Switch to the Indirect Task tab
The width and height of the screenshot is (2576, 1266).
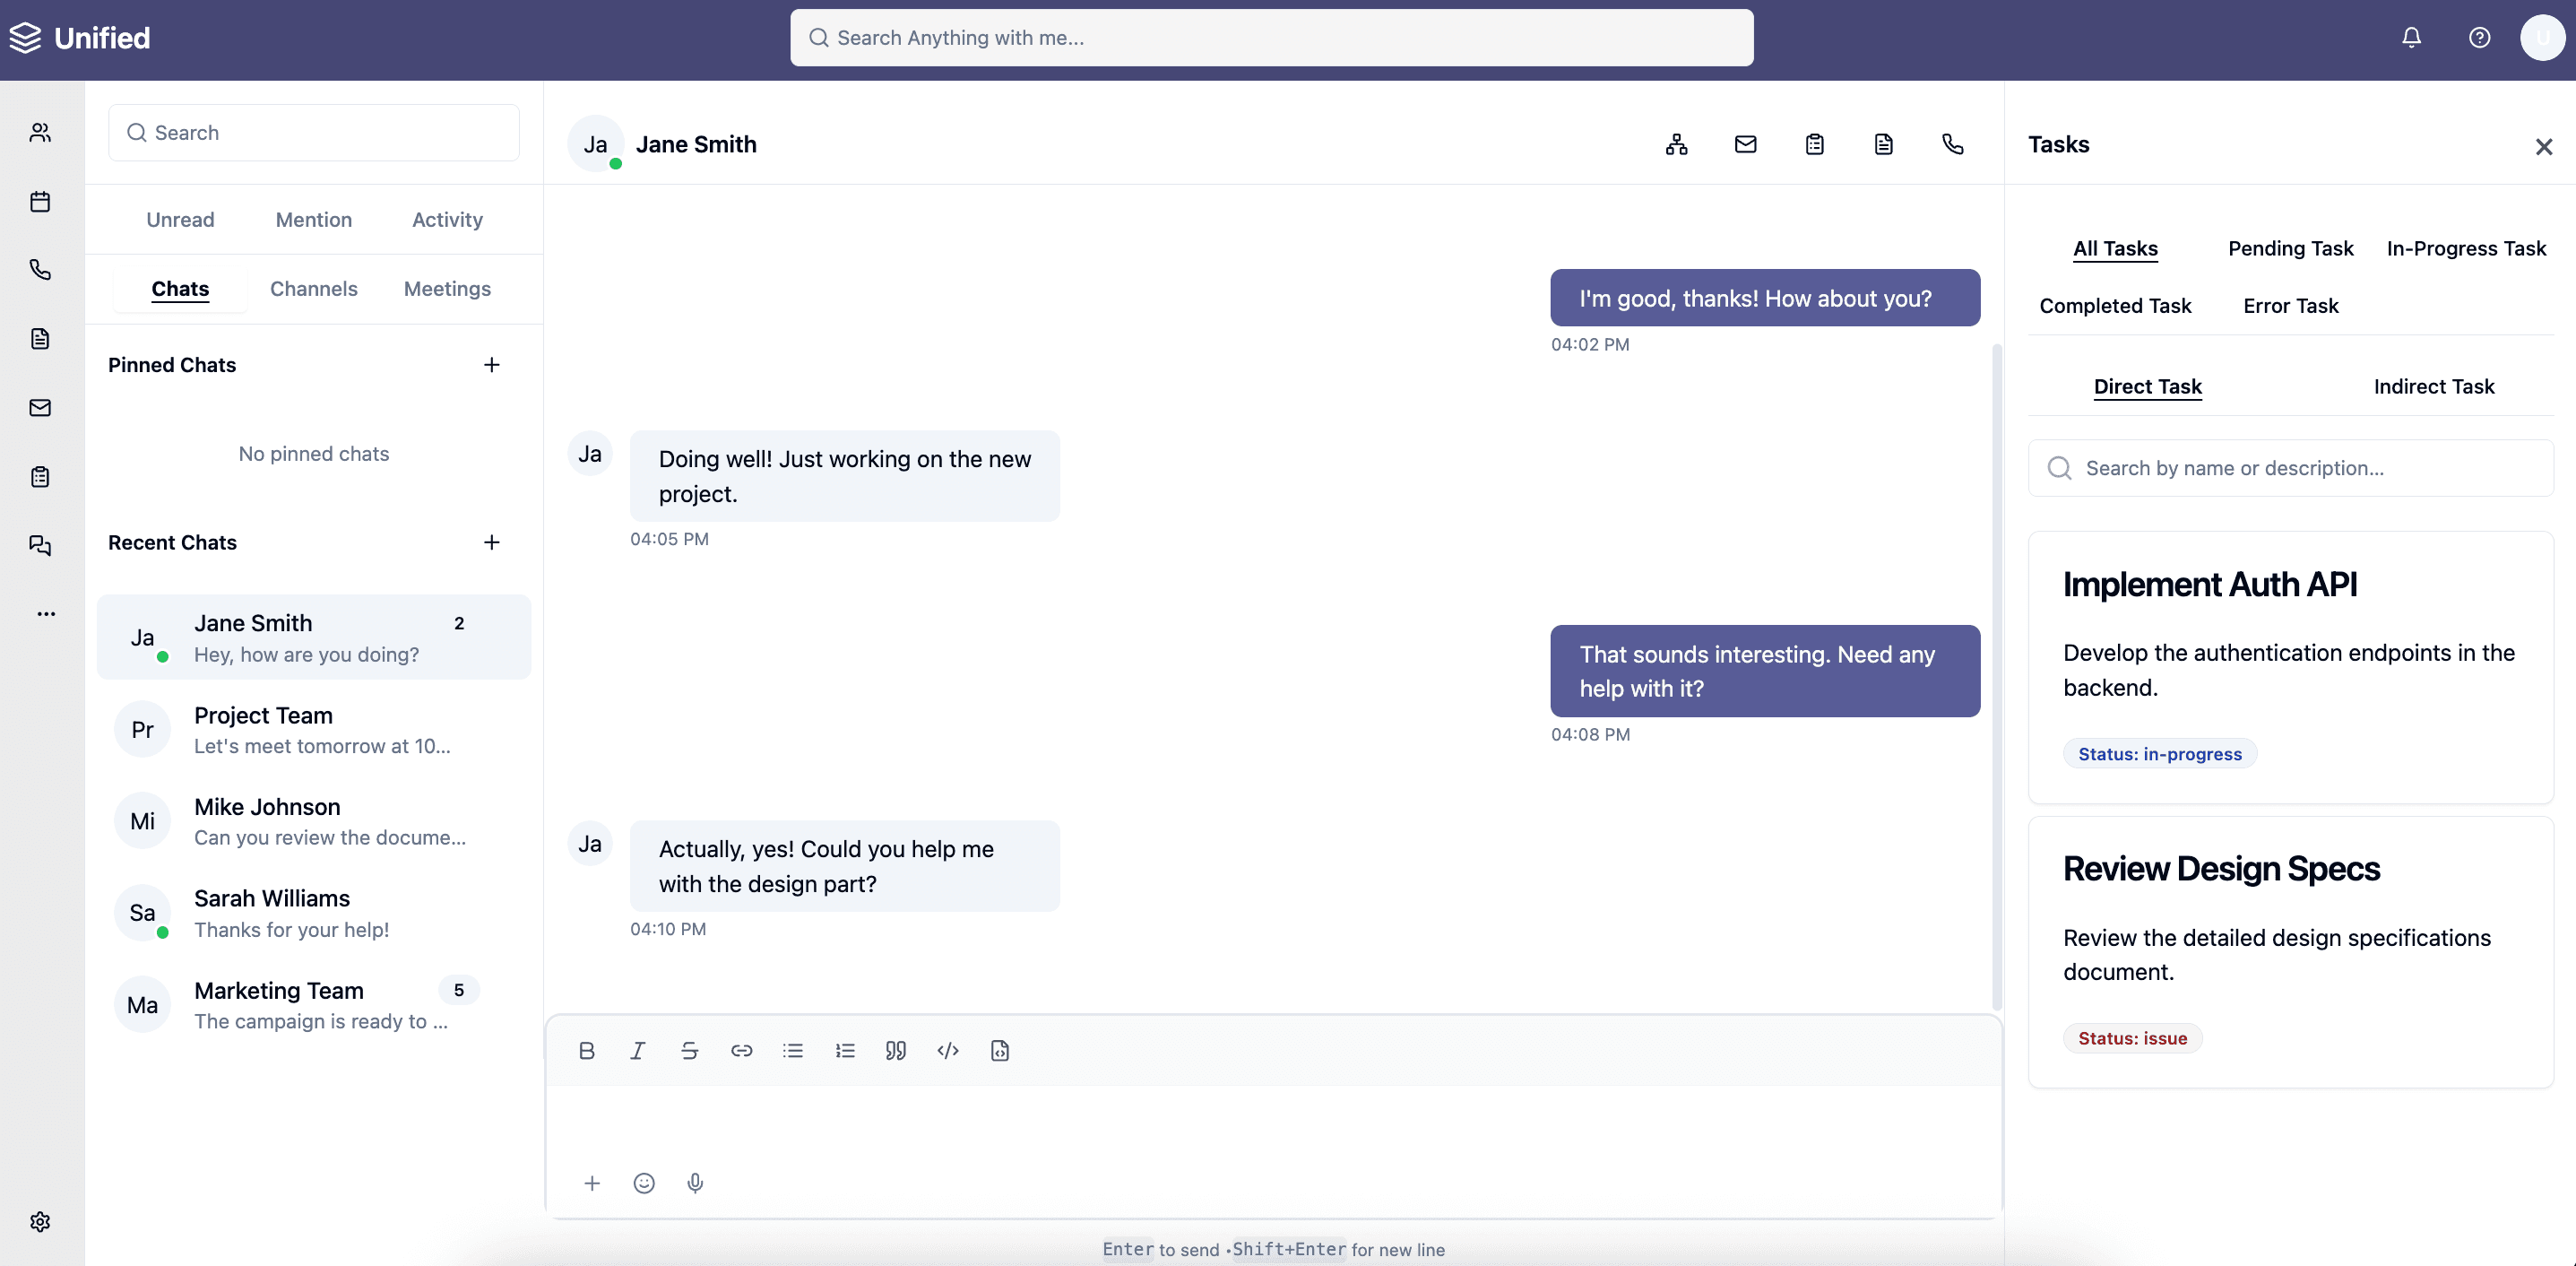point(2434,386)
